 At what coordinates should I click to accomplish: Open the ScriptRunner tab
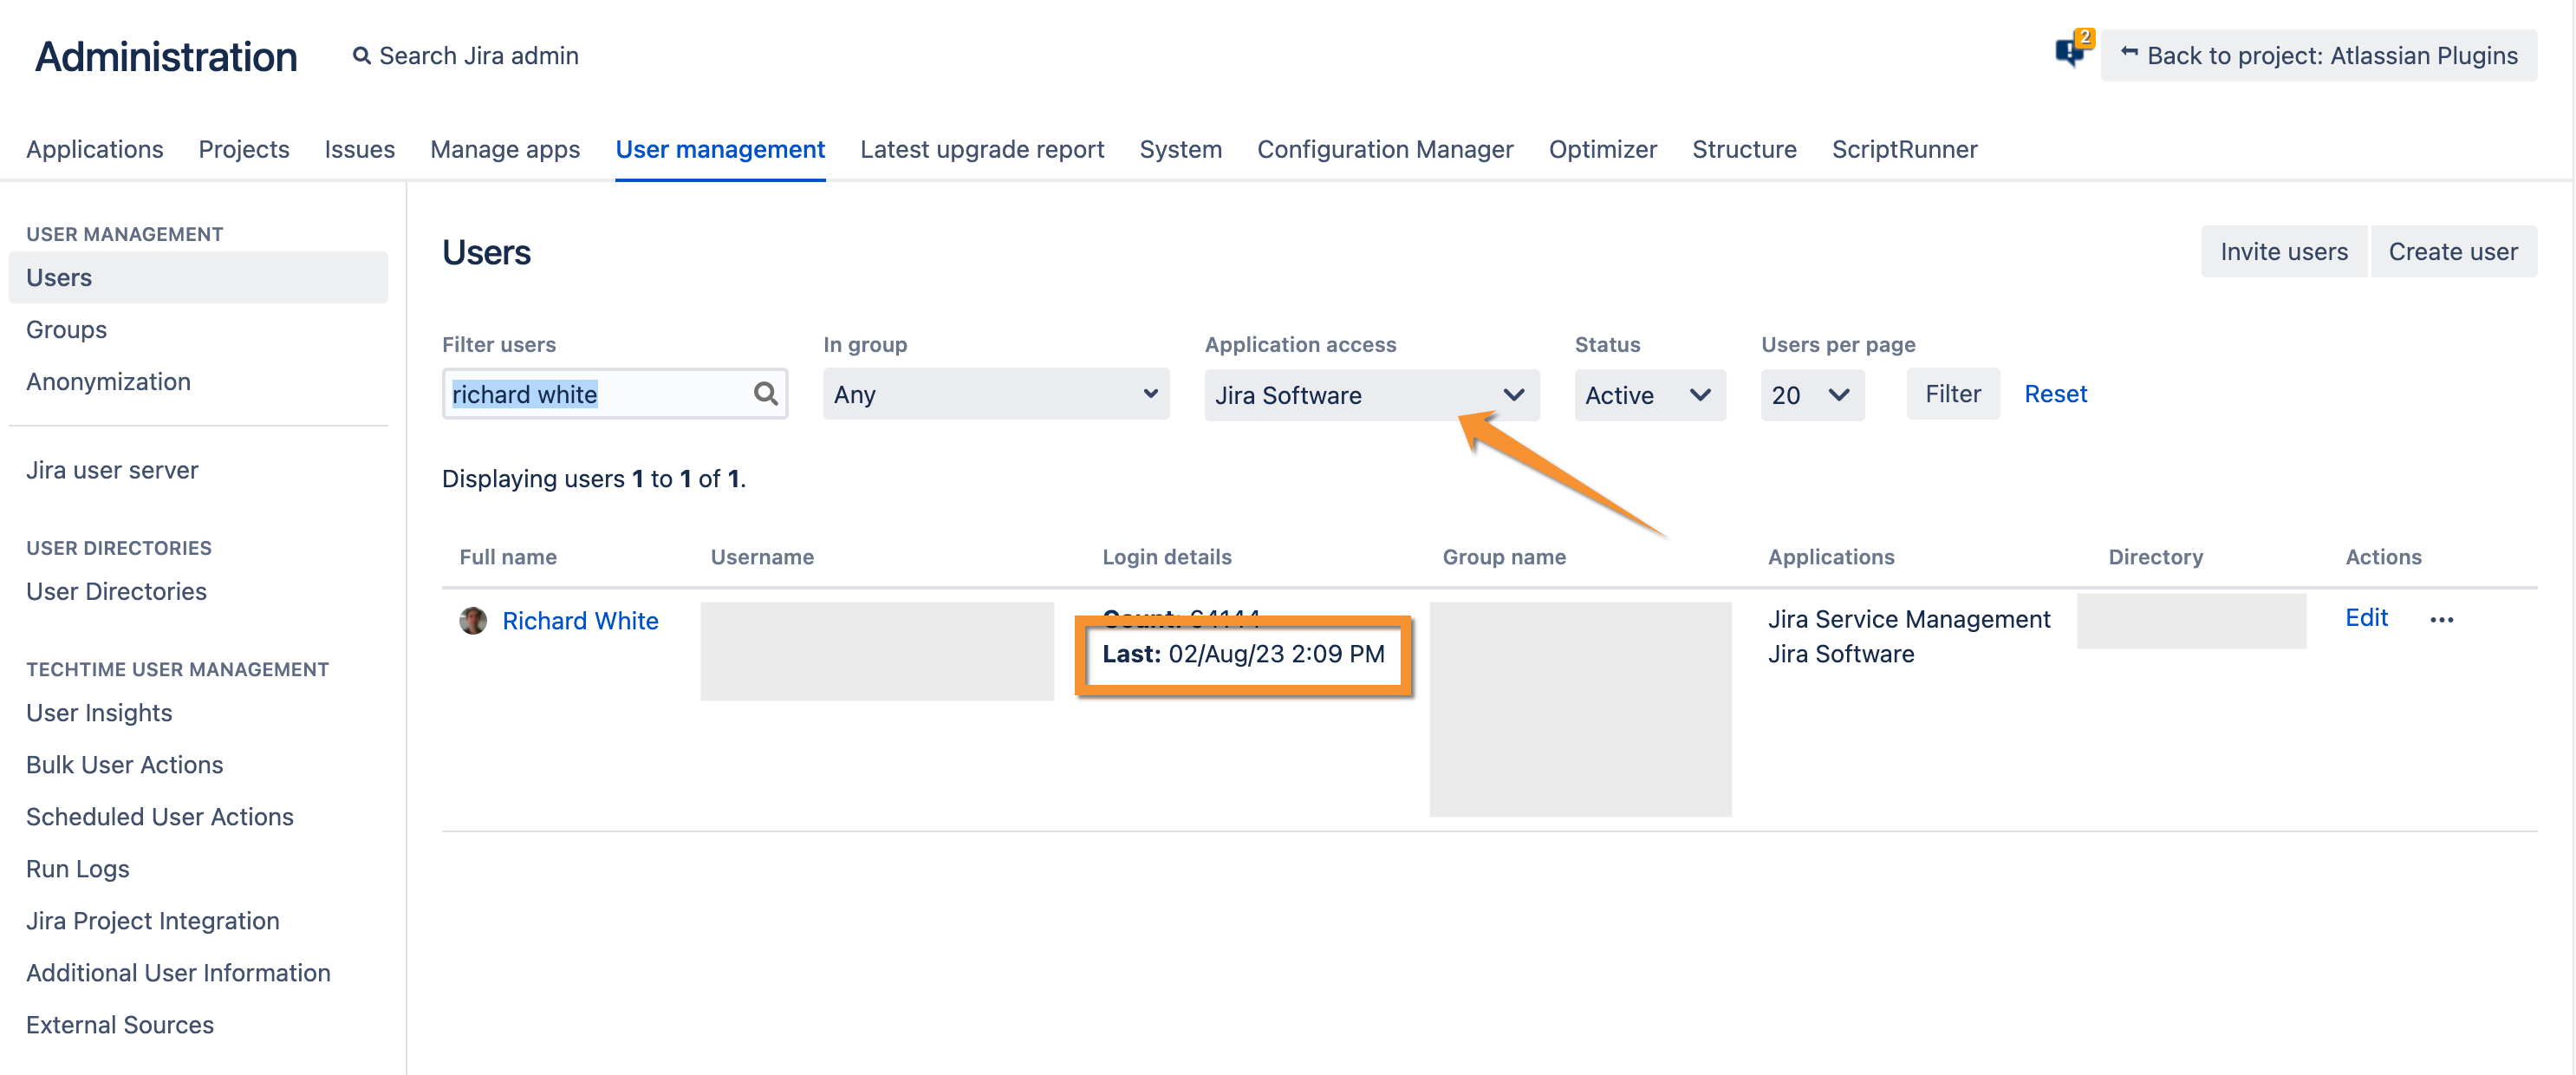coord(1904,149)
